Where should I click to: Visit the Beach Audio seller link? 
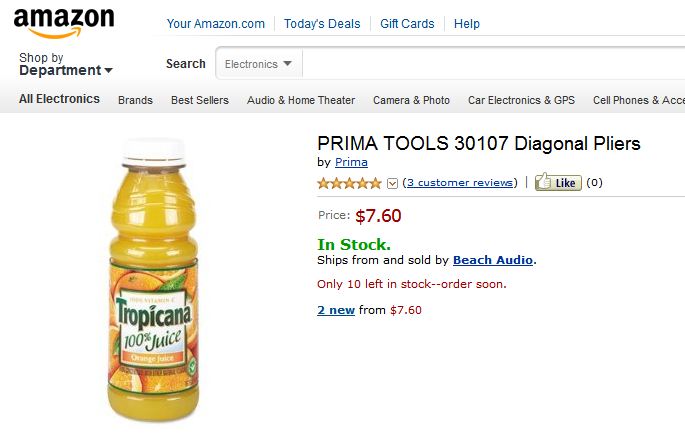493,260
